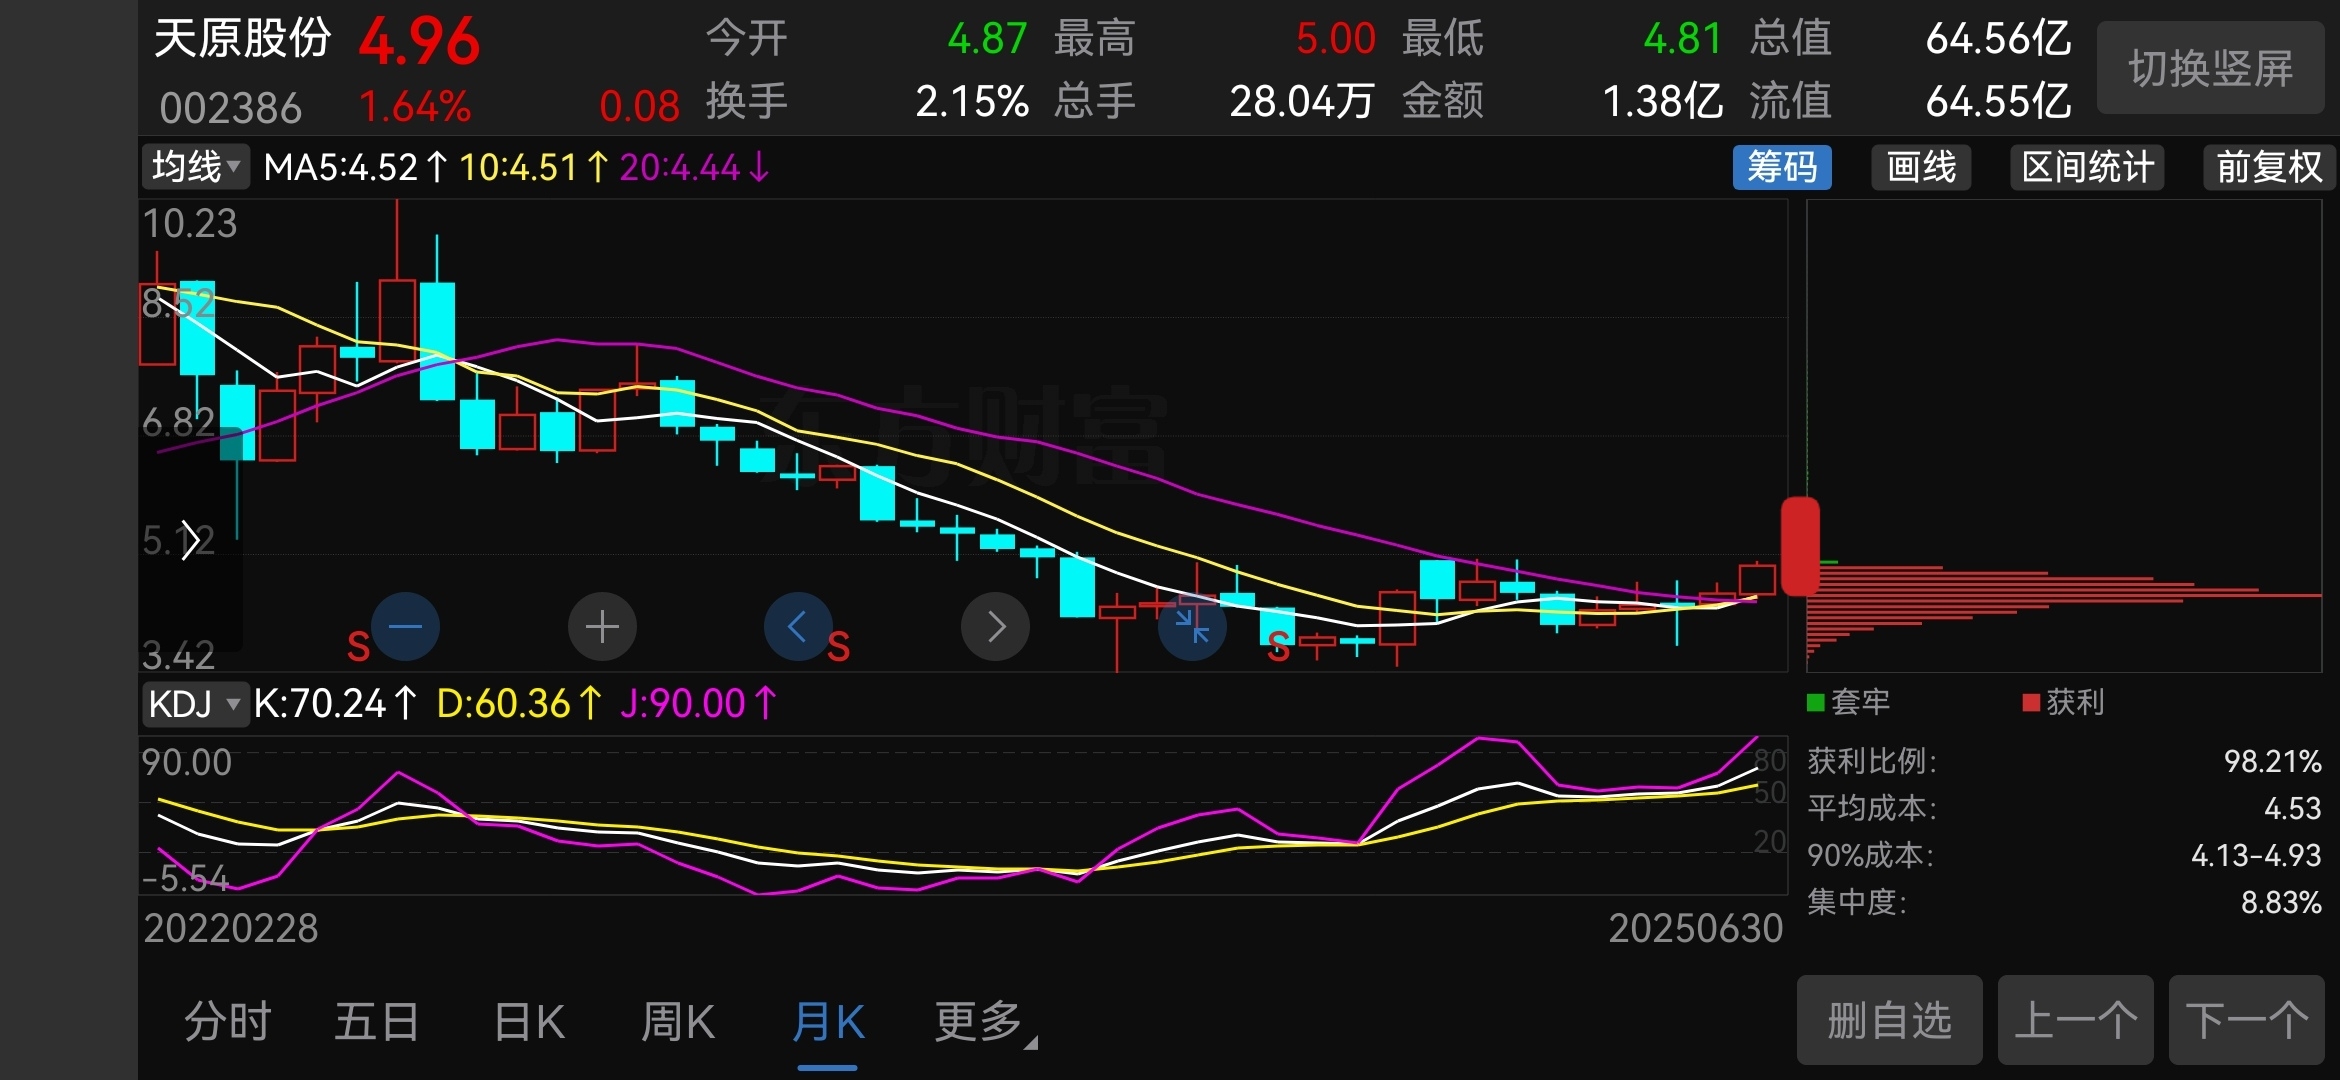The height and width of the screenshot is (1080, 2340).
Task: Tap the green 套牢 legend marker
Action: [x=1816, y=703]
